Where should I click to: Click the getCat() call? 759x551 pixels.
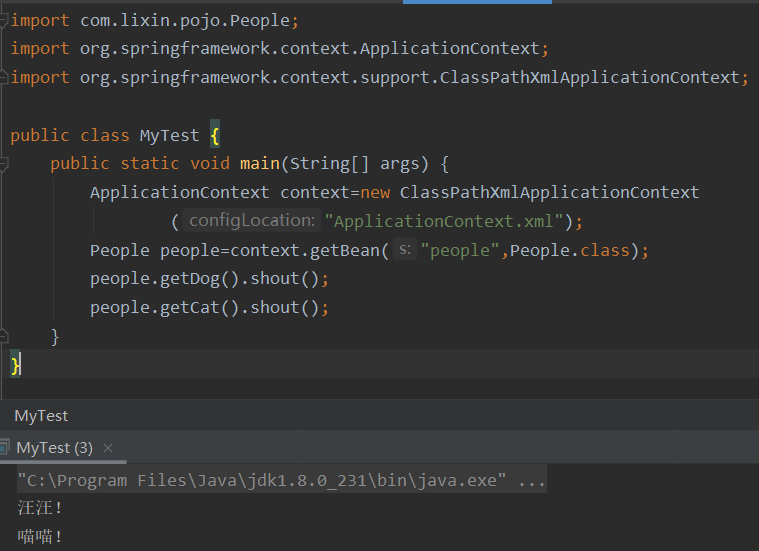pos(199,307)
